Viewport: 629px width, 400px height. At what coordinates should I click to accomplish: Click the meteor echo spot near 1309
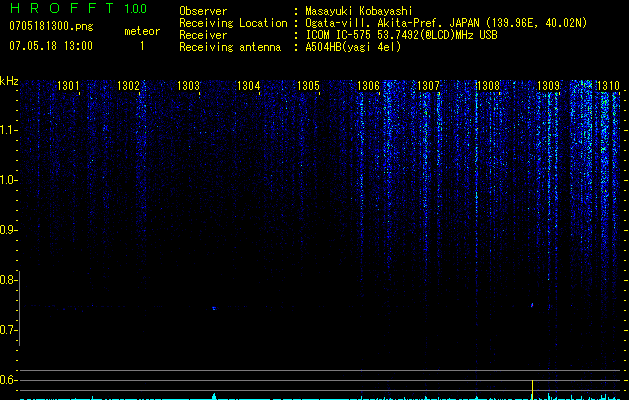pyautogui.click(x=532, y=305)
